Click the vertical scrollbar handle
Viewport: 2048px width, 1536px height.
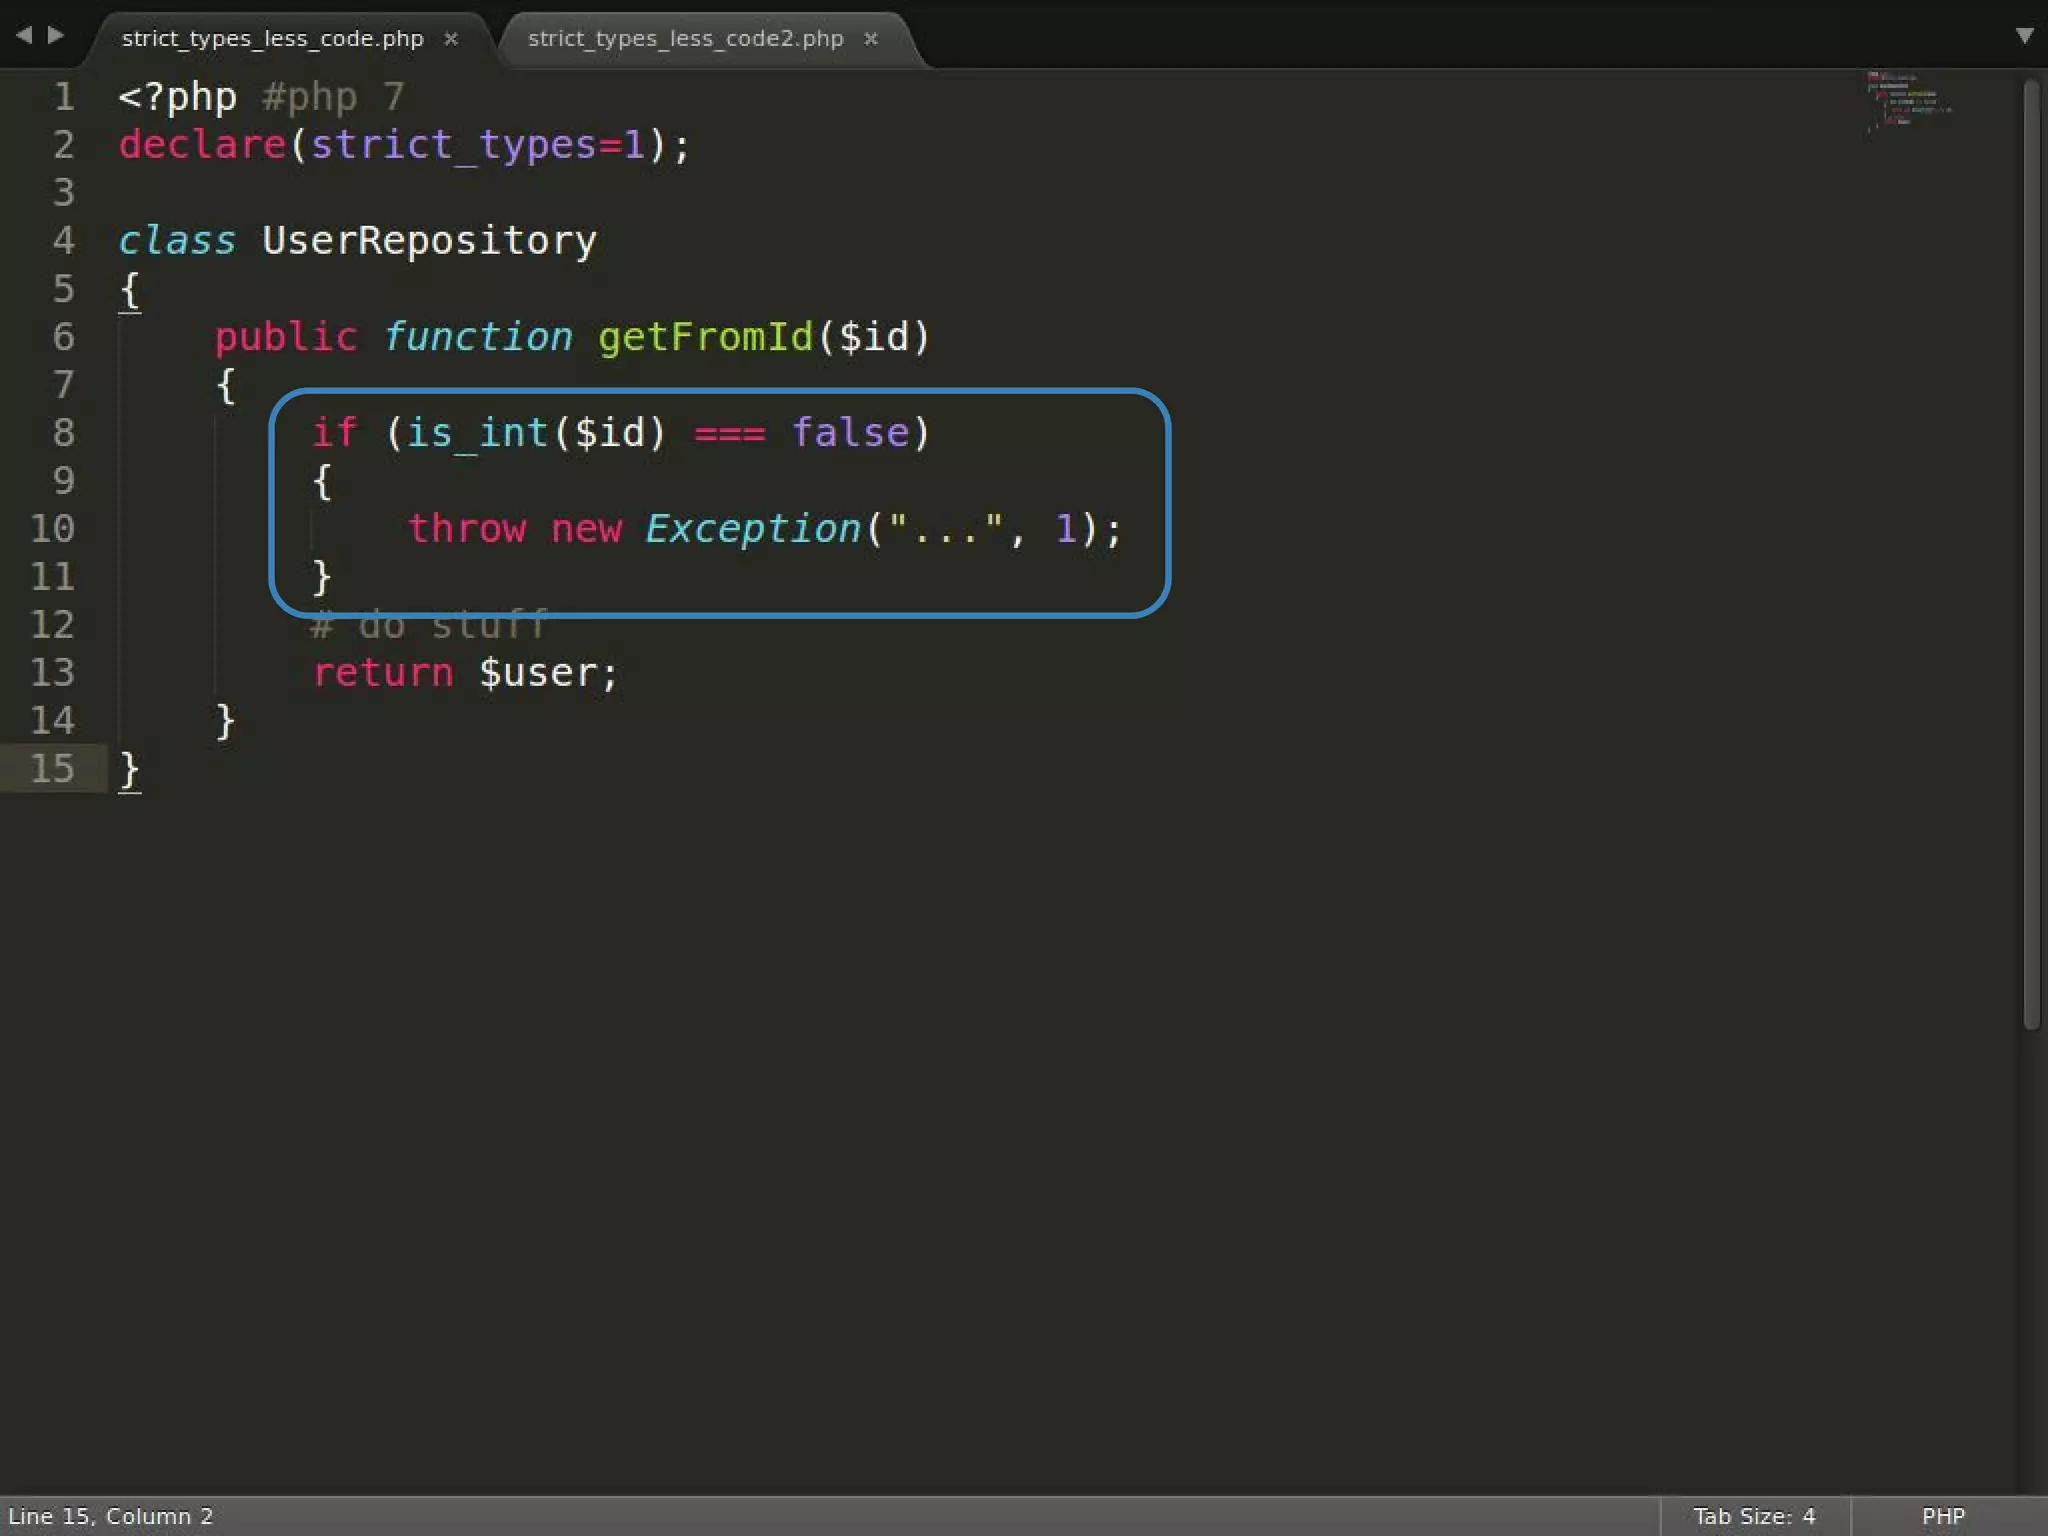[x=2030, y=555]
